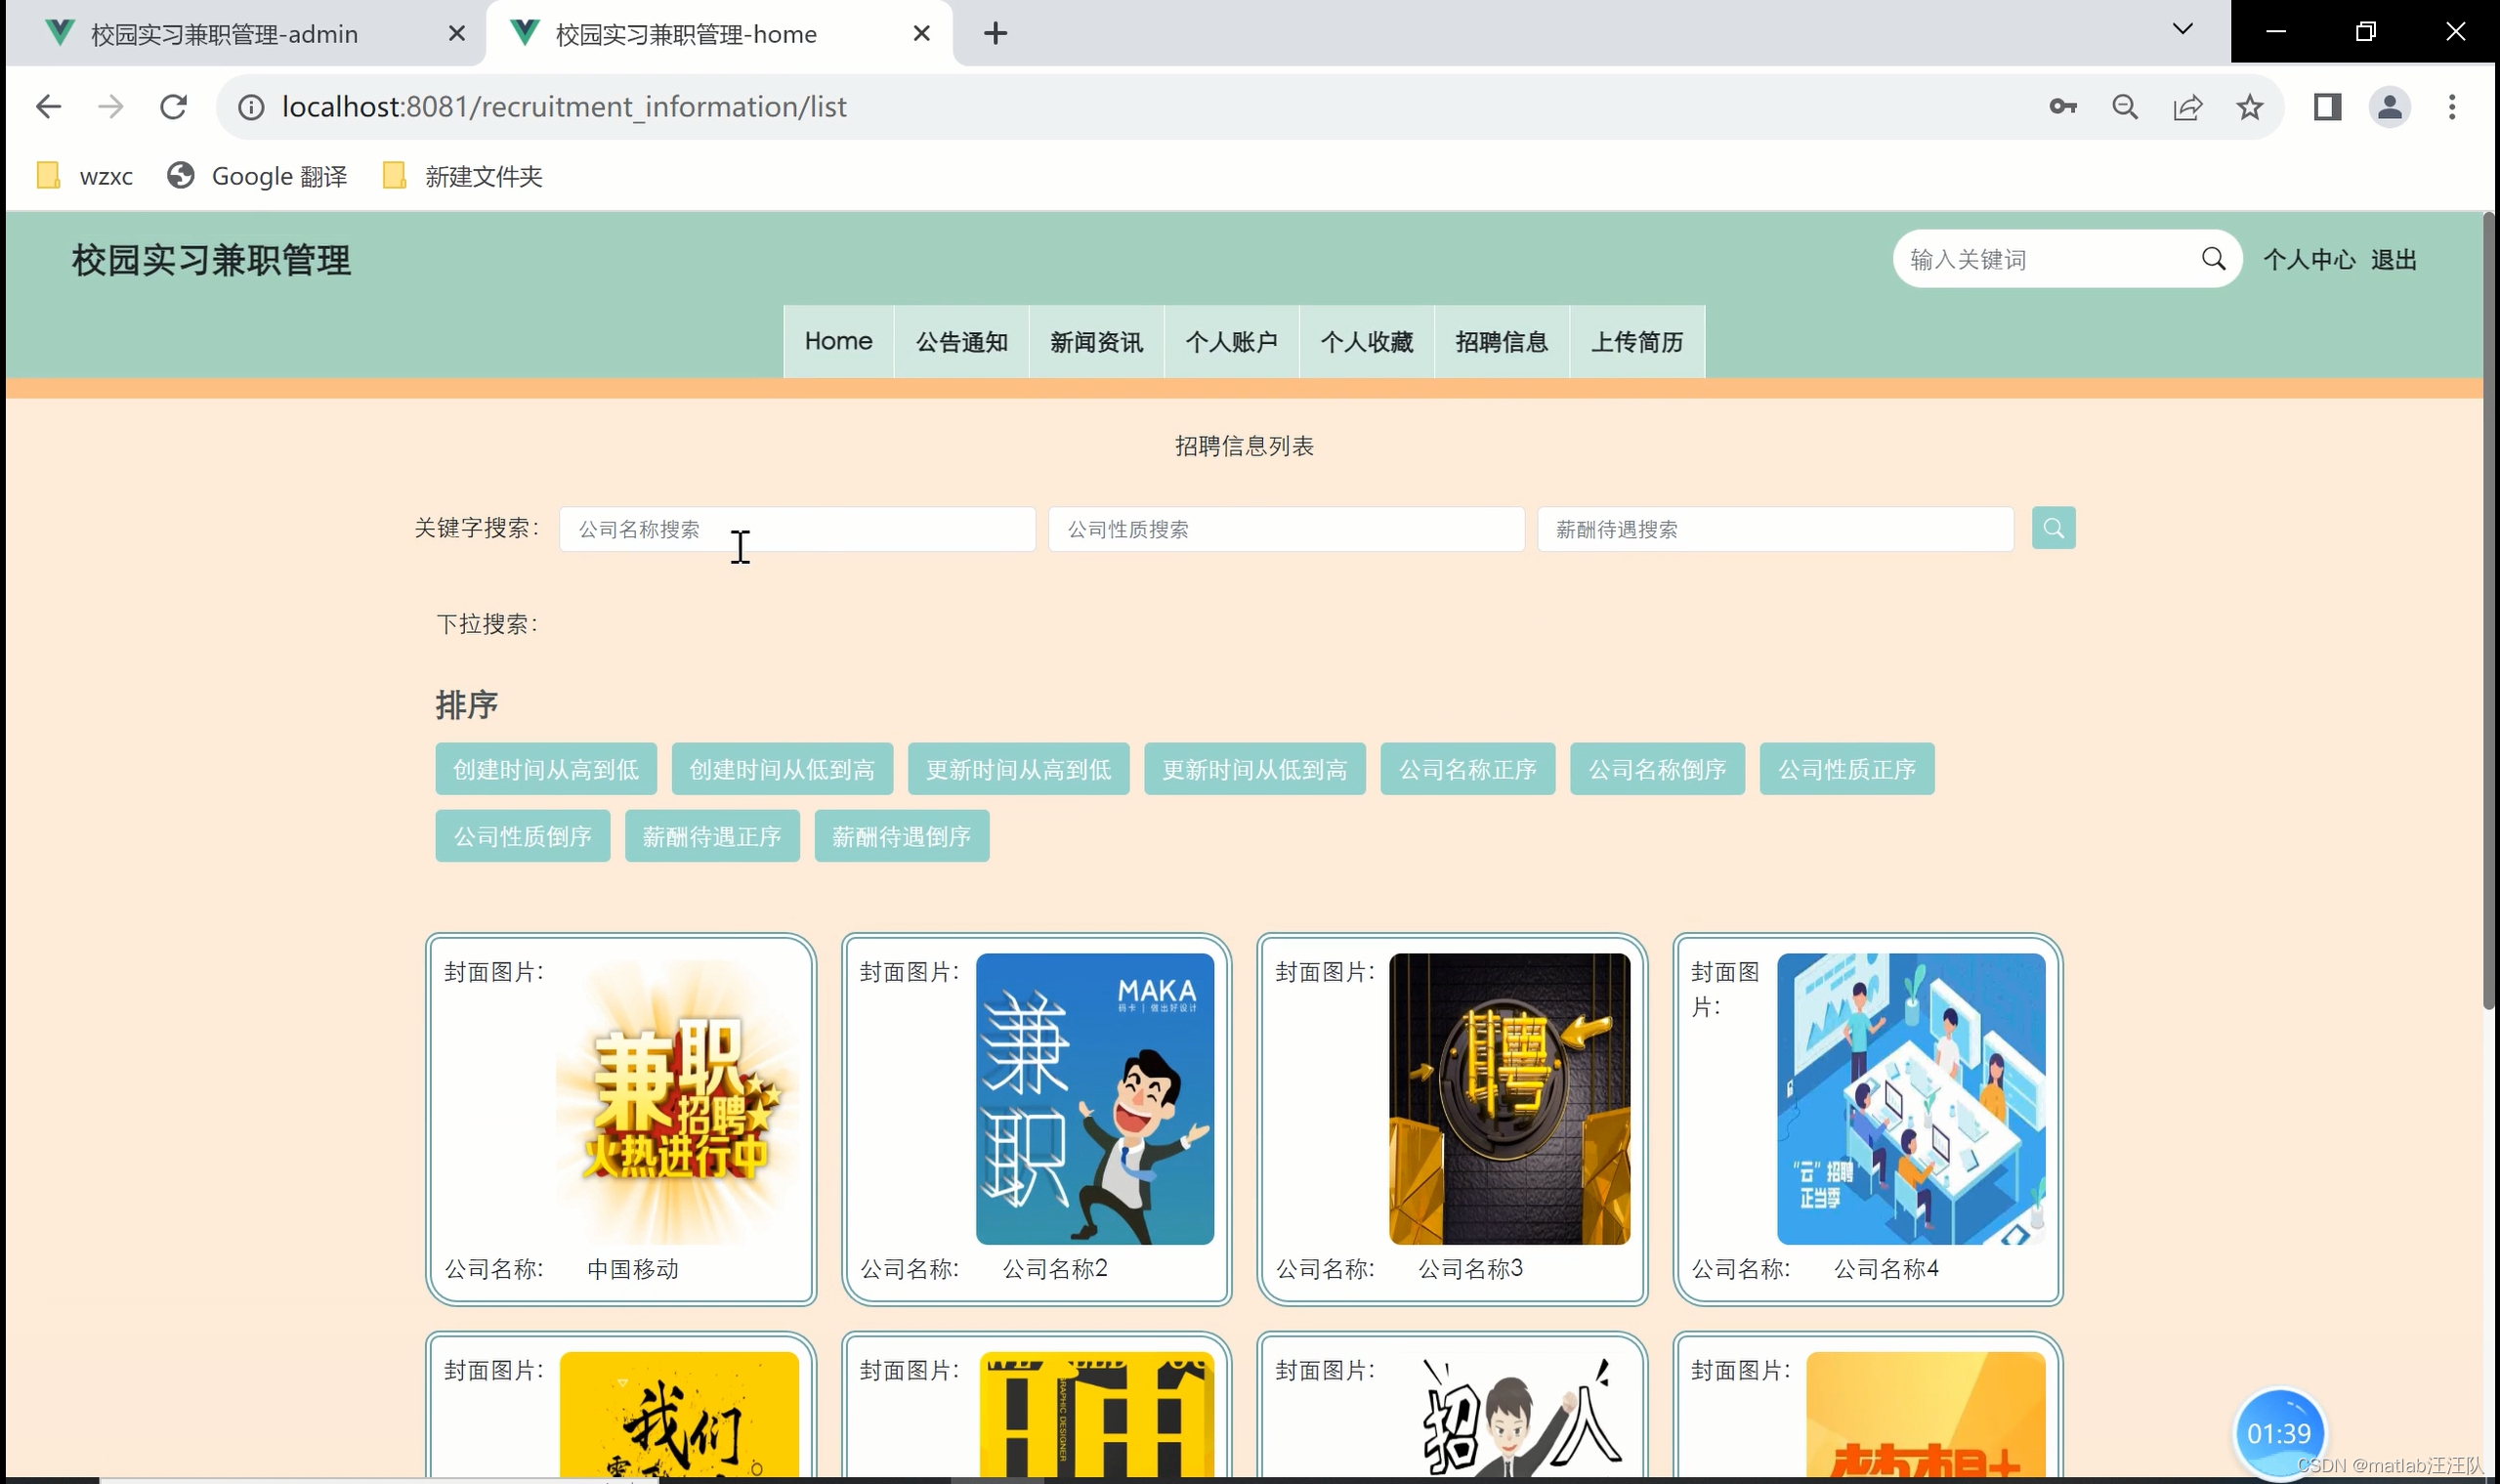Bookmark this page with the star icon
Screen dimensions: 2500x1484
click(x=2249, y=107)
